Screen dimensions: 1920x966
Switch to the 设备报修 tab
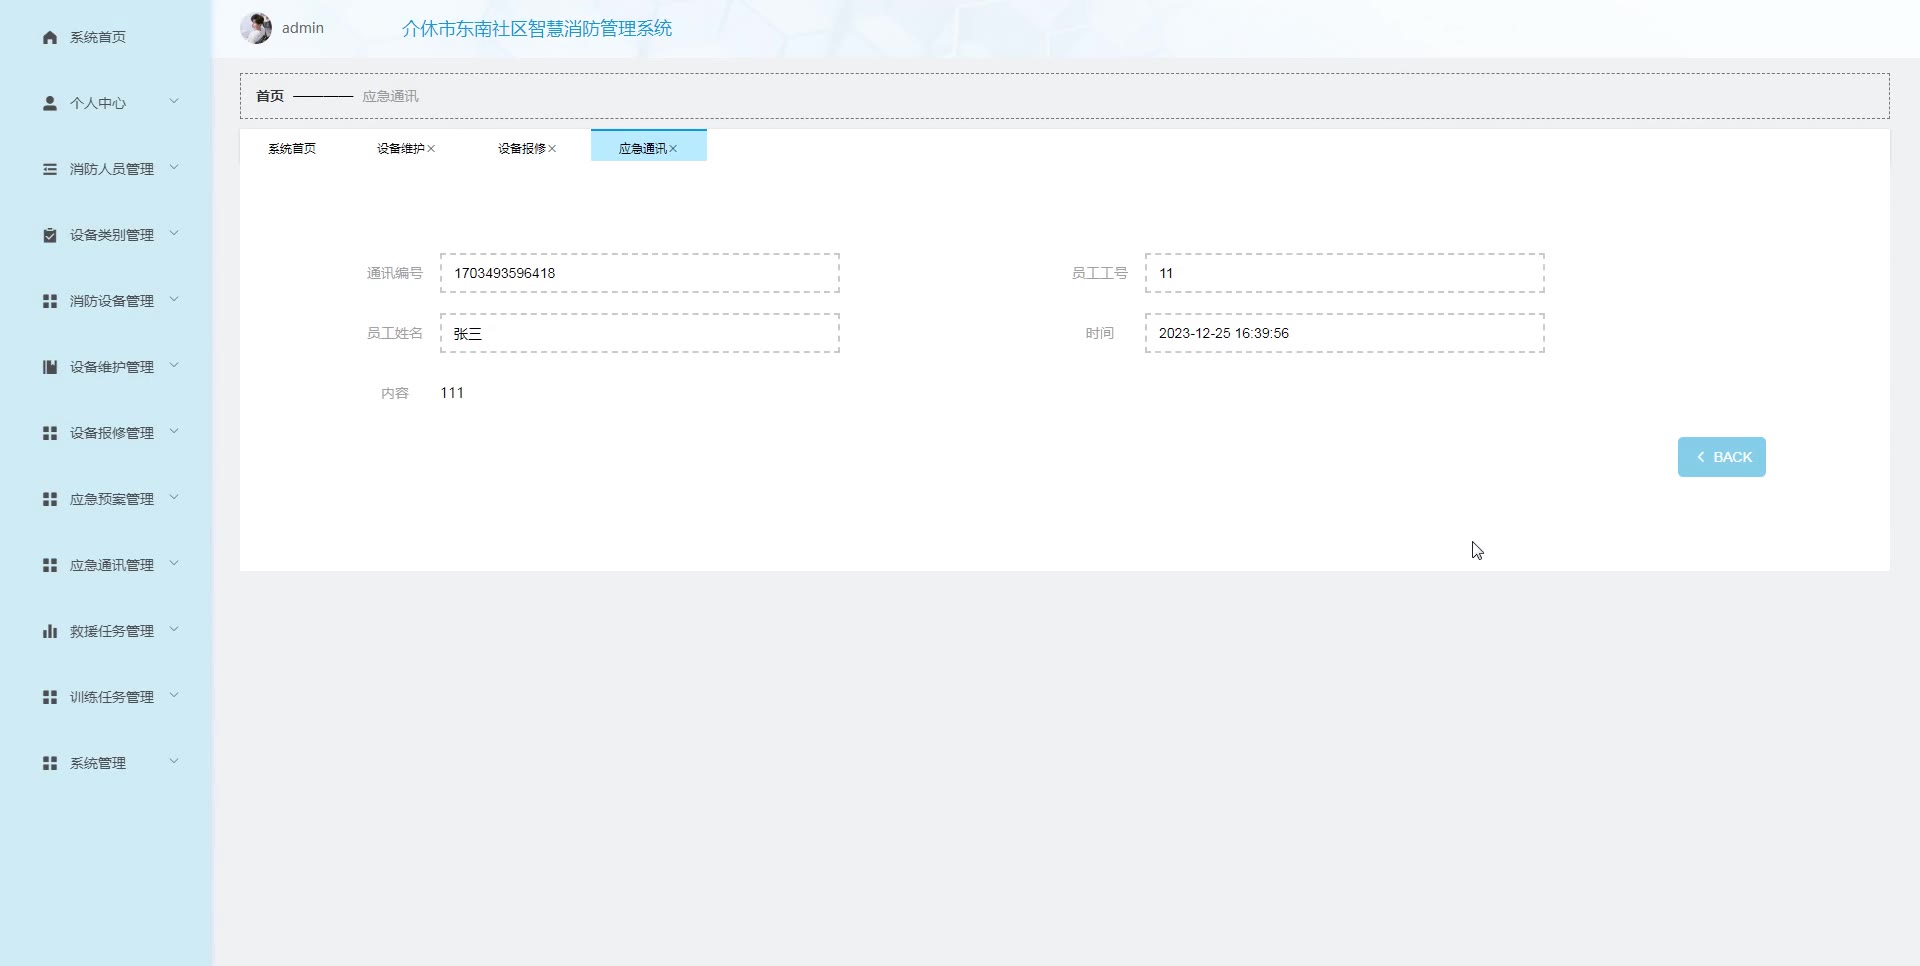click(x=522, y=148)
